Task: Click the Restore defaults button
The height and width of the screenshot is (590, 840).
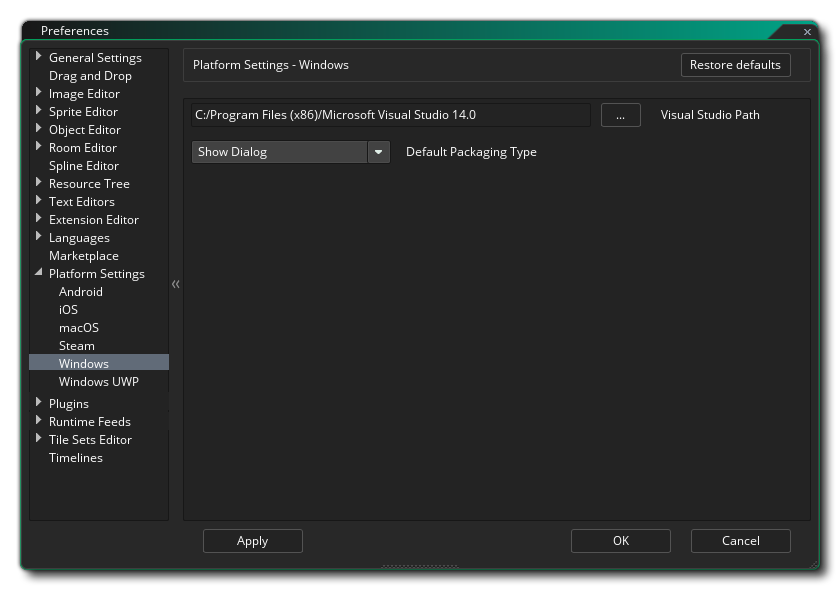Action: tap(735, 65)
